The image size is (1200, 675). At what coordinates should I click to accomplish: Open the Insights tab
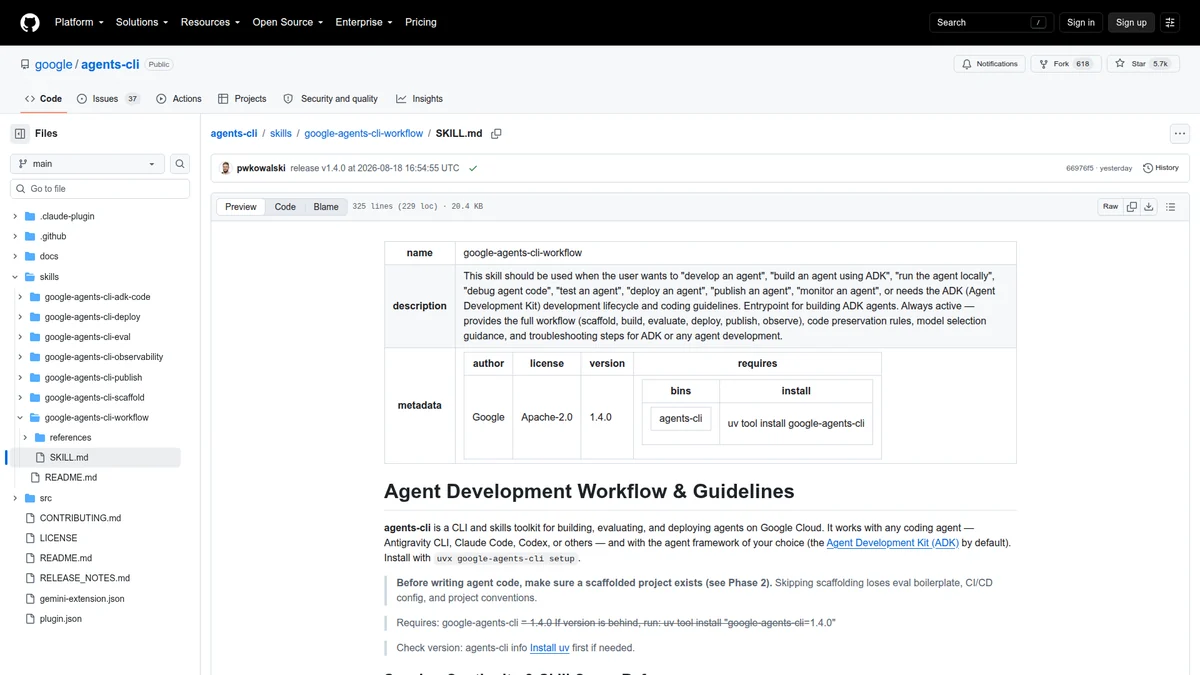419,99
